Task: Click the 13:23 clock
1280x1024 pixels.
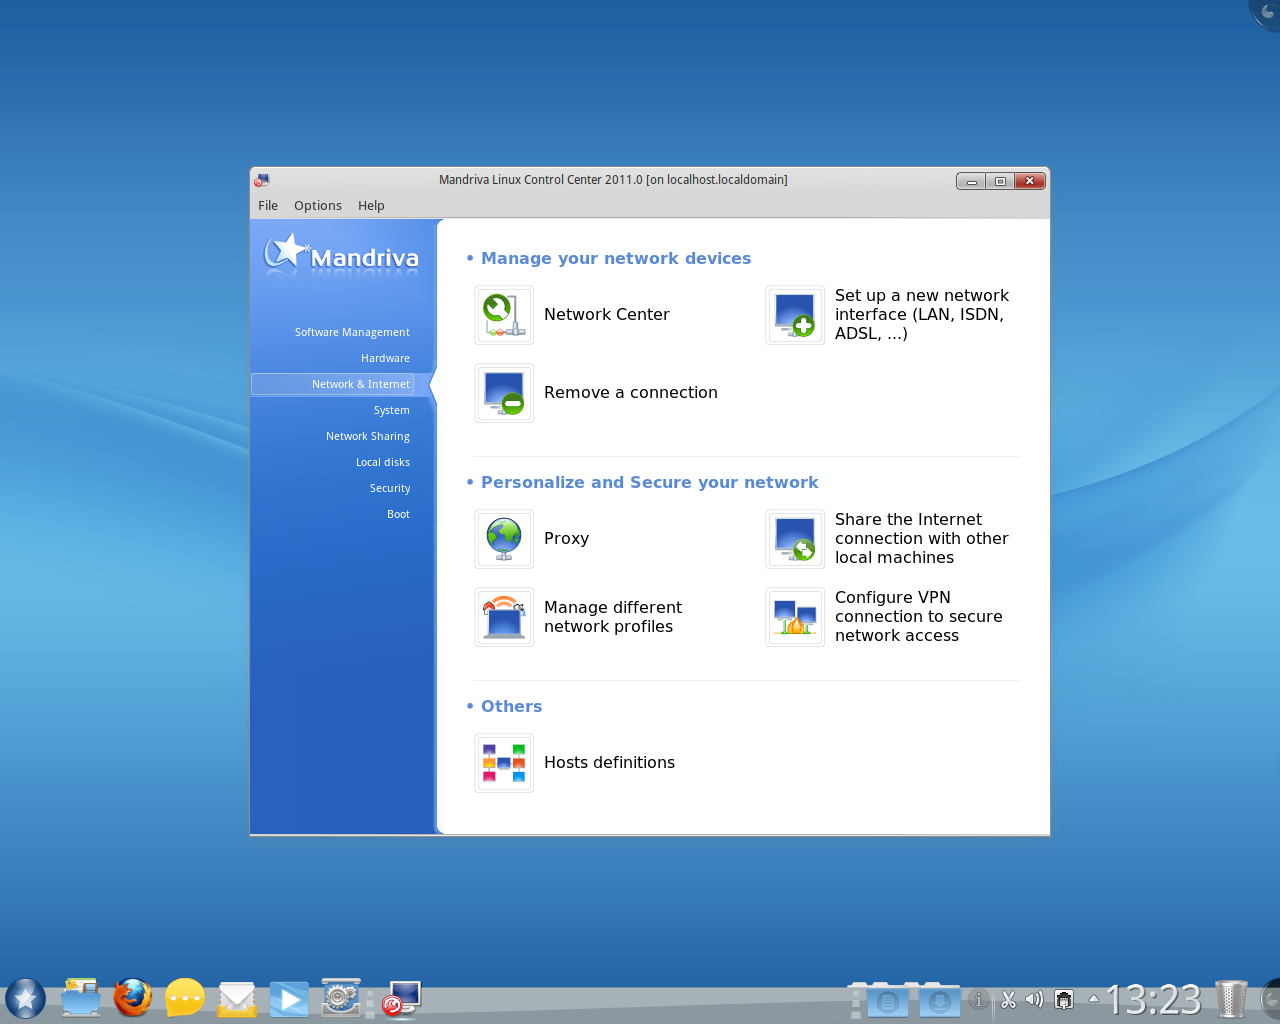Action: [x=1154, y=999]
